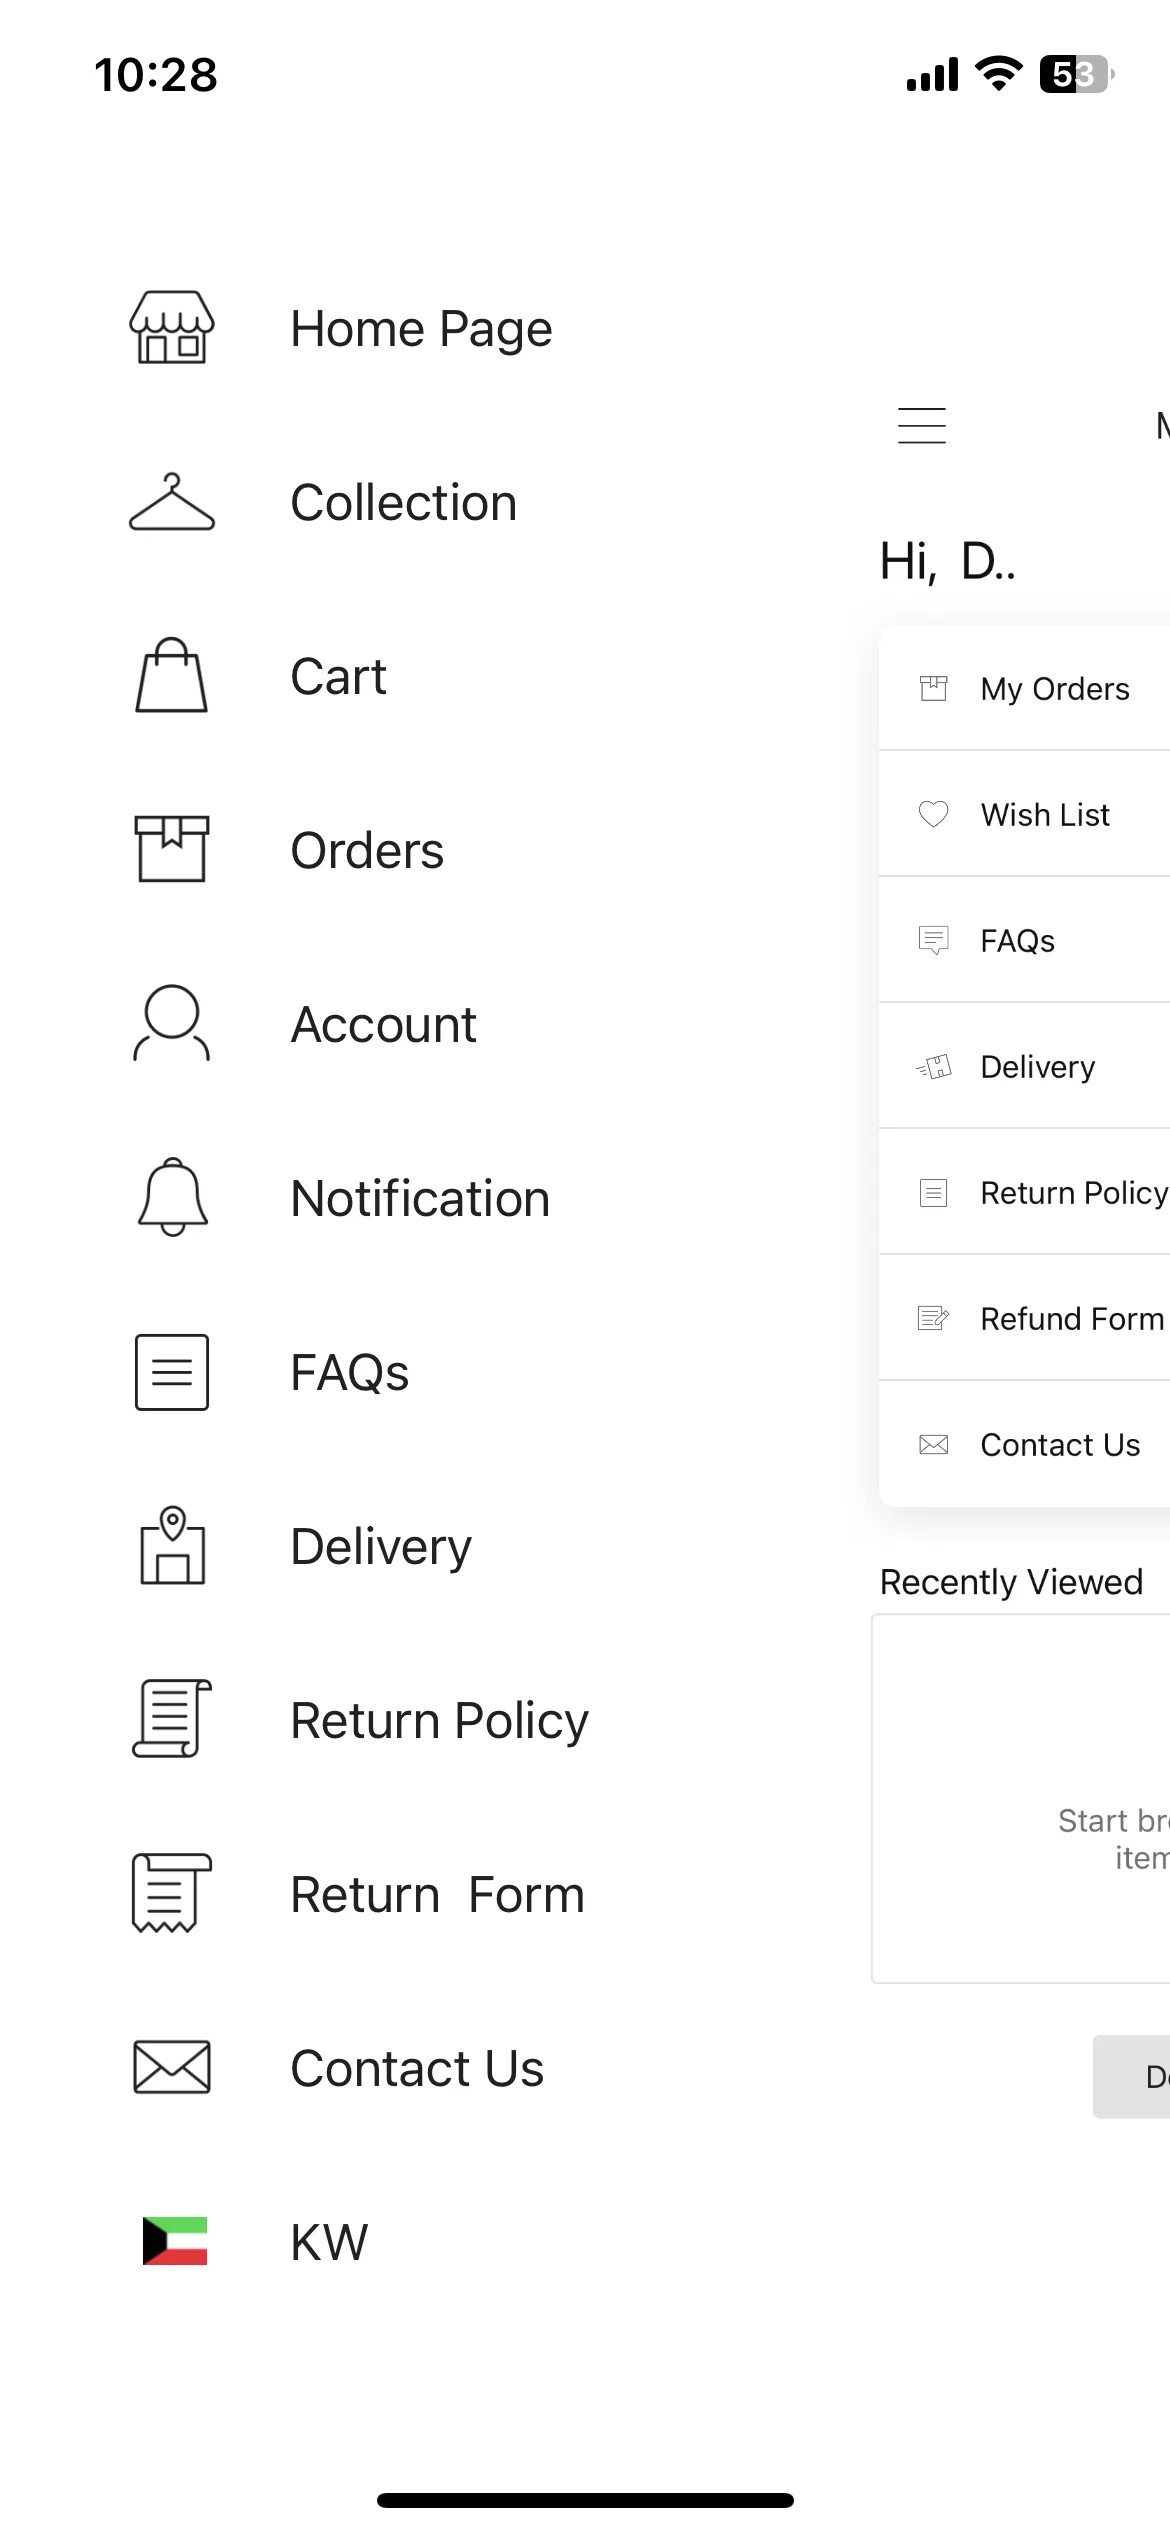Click the Return Policy scroll icon
The width and height of the screenshot is (1170, 2532).
coord(172,1719)
